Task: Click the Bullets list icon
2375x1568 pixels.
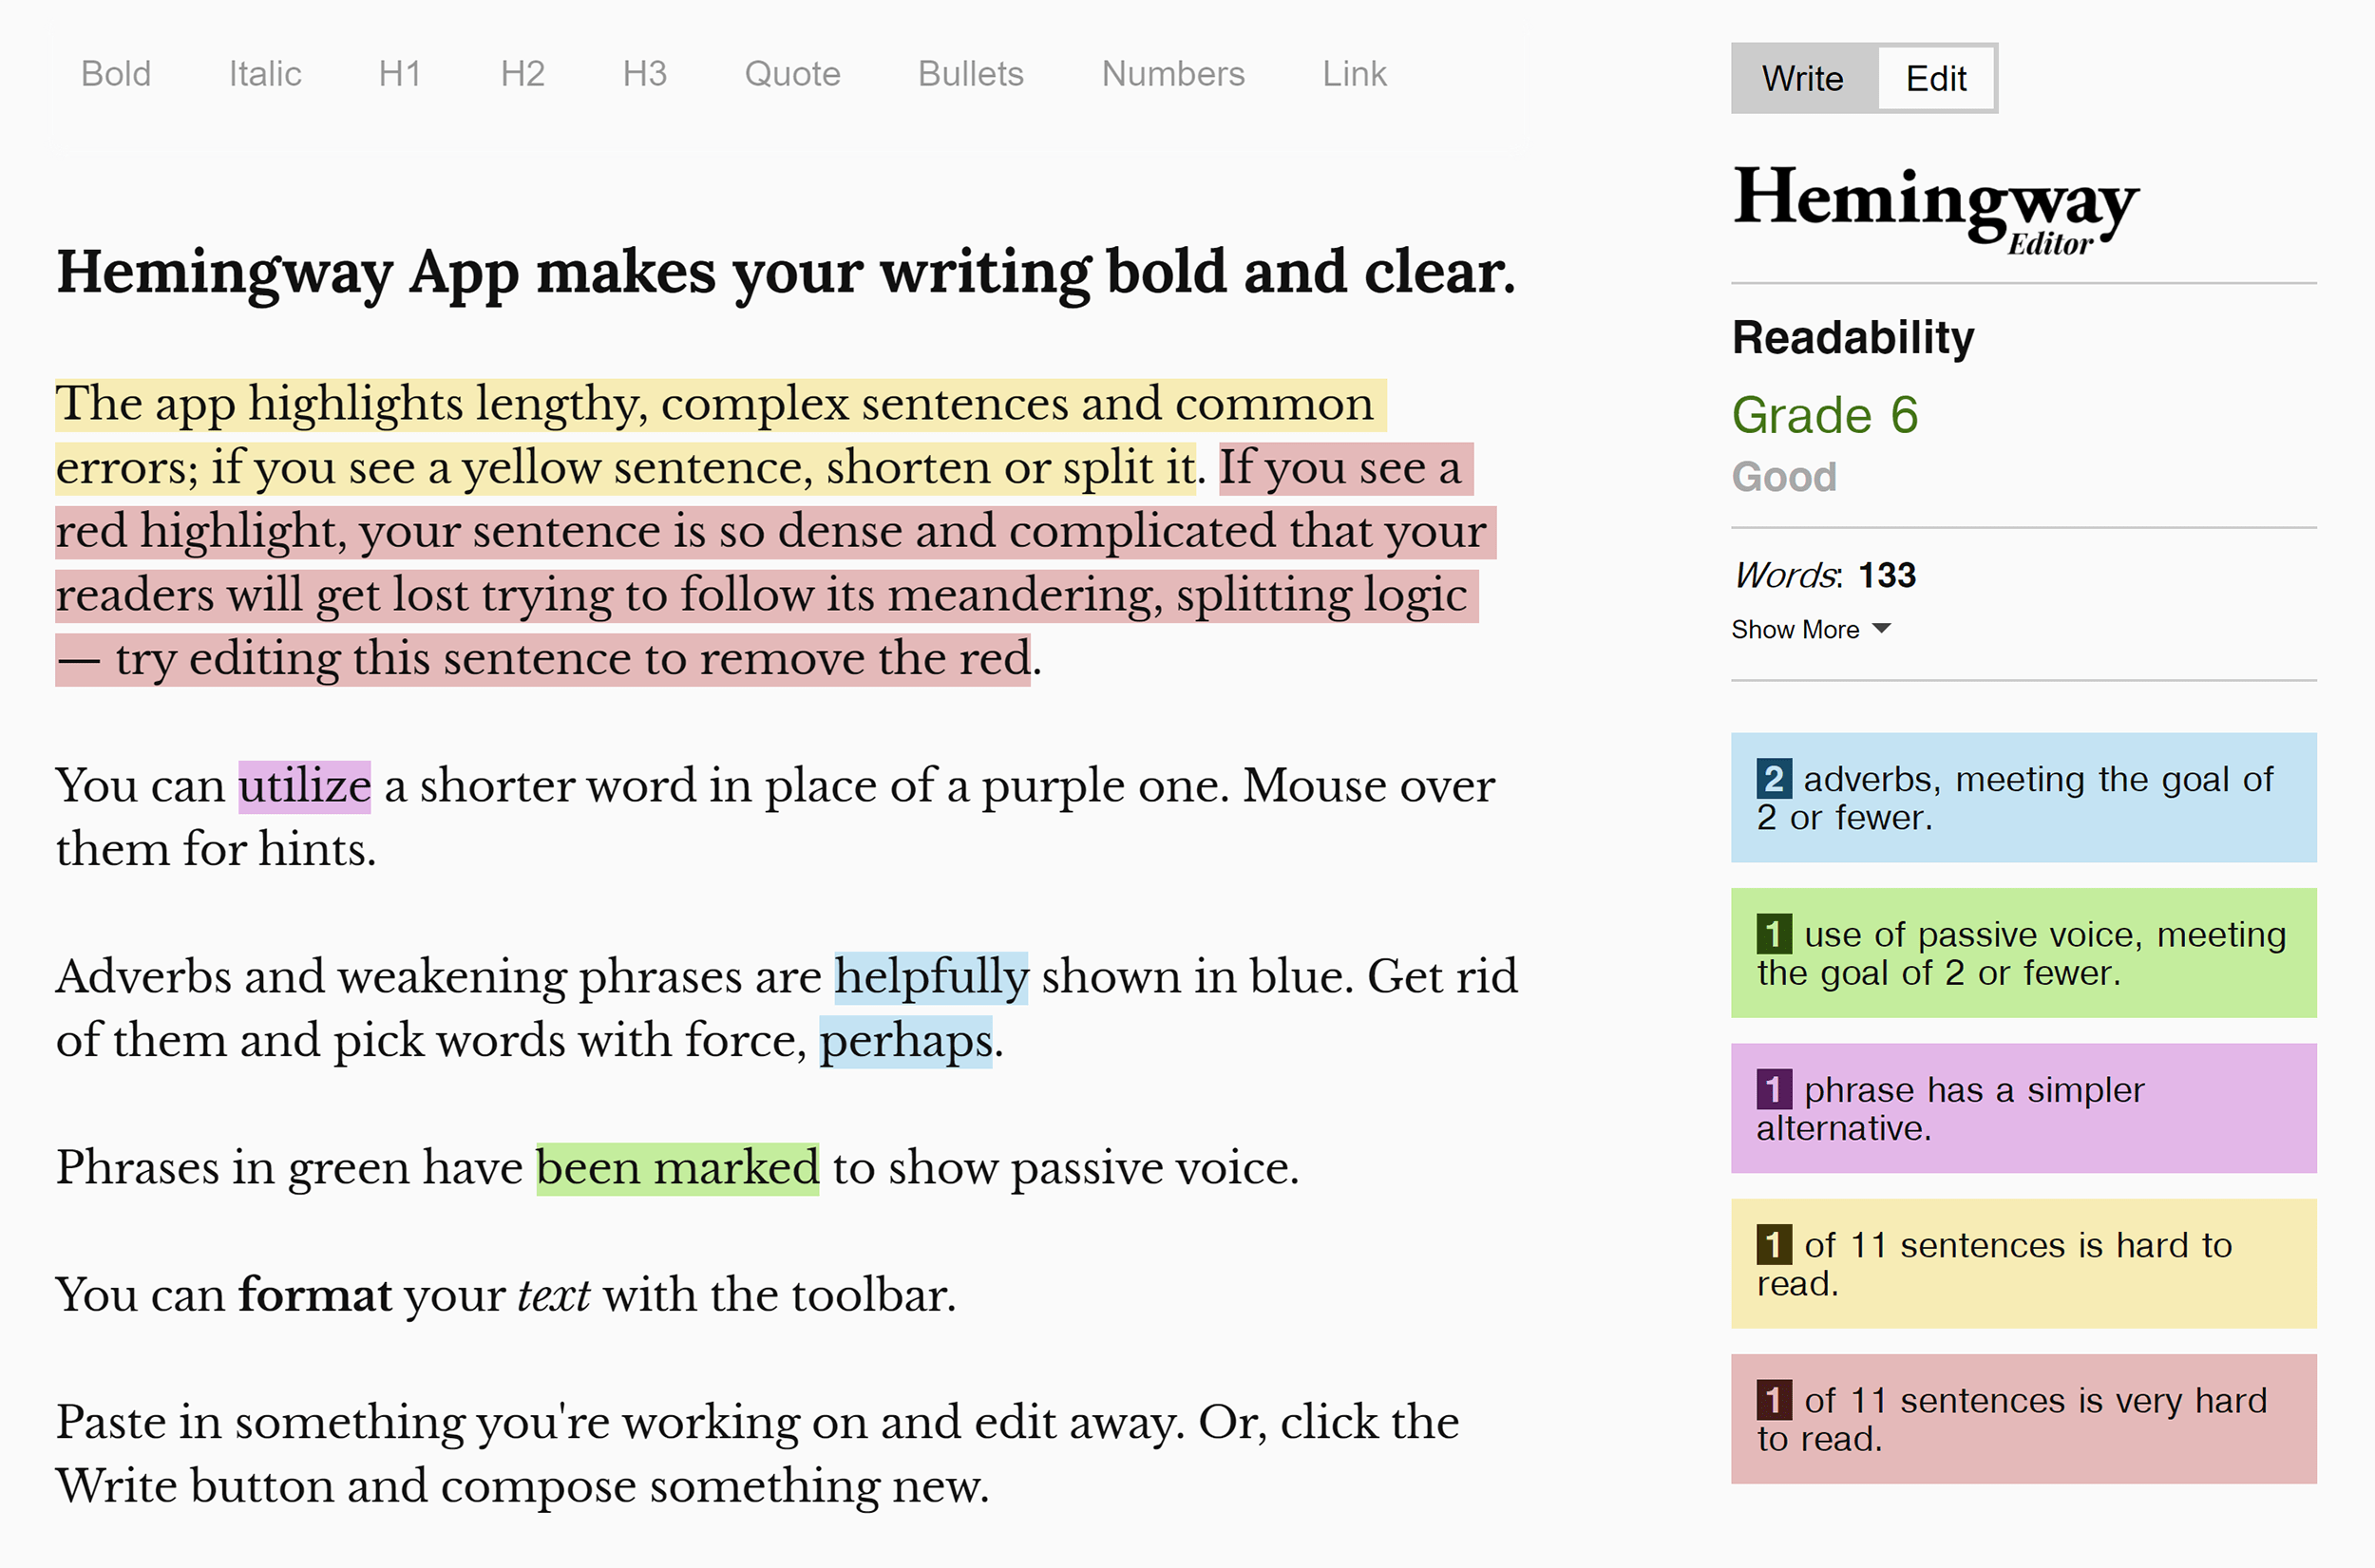Action: click(968, 73)
